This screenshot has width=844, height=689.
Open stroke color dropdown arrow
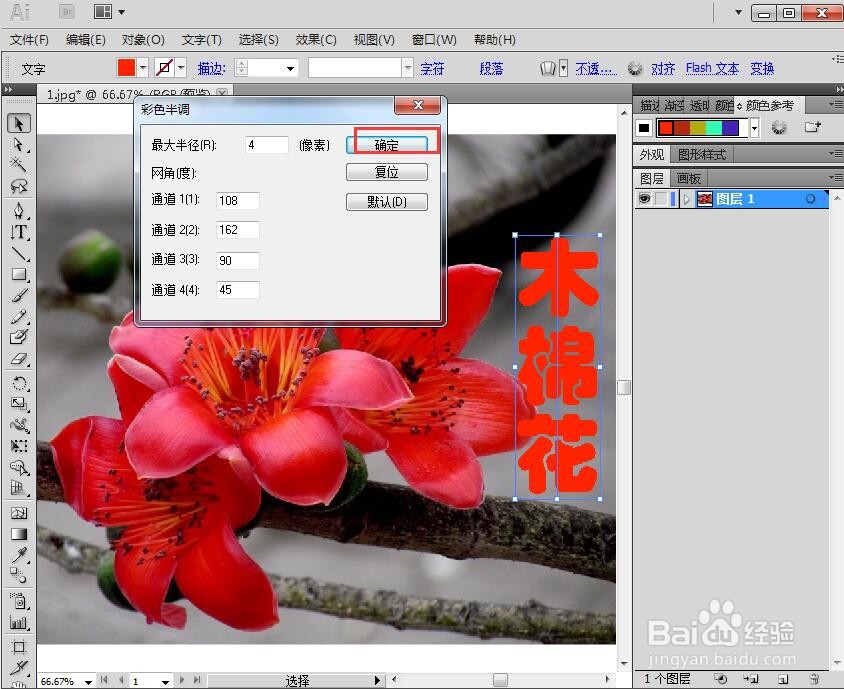click(181, 68)
